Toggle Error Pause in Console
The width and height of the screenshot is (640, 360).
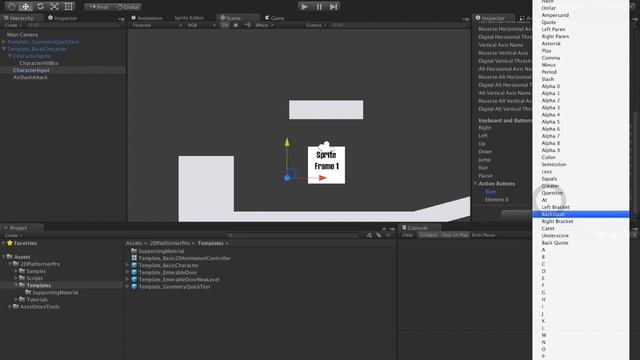click(483, 235)
